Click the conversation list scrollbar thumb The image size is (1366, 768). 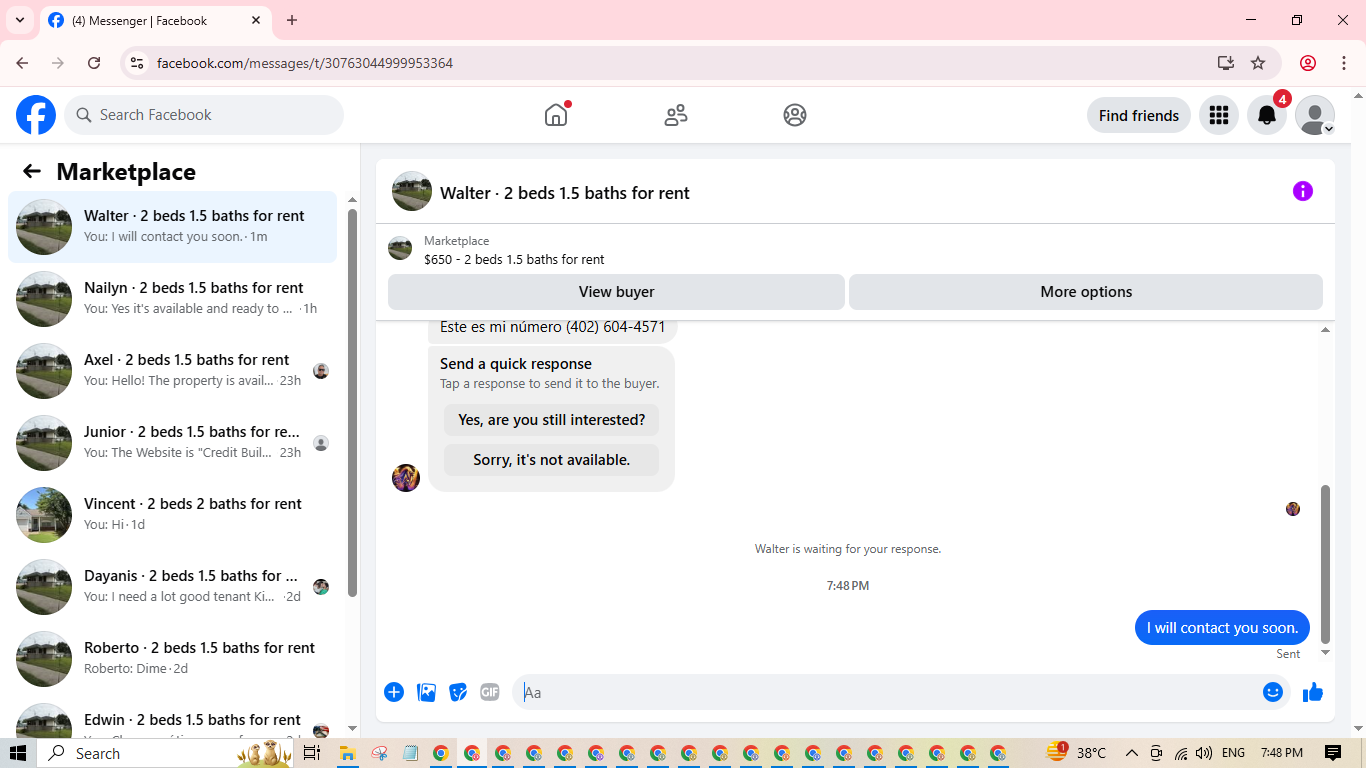[352, 402]
